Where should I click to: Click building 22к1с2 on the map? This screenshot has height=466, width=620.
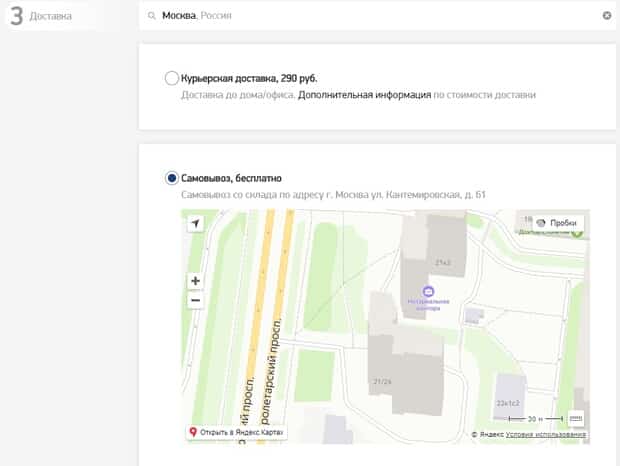click(510, 402)
